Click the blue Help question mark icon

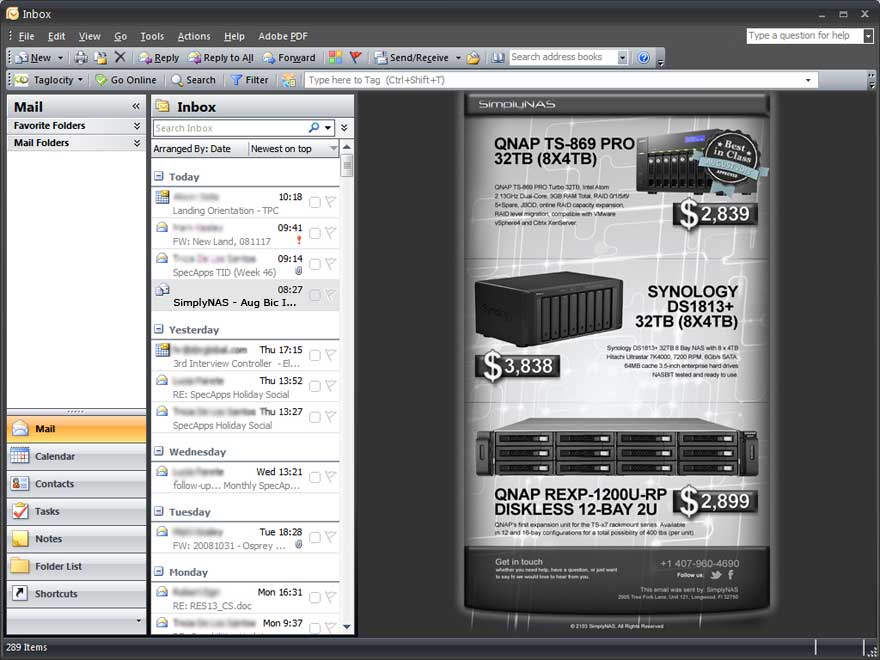644,58
